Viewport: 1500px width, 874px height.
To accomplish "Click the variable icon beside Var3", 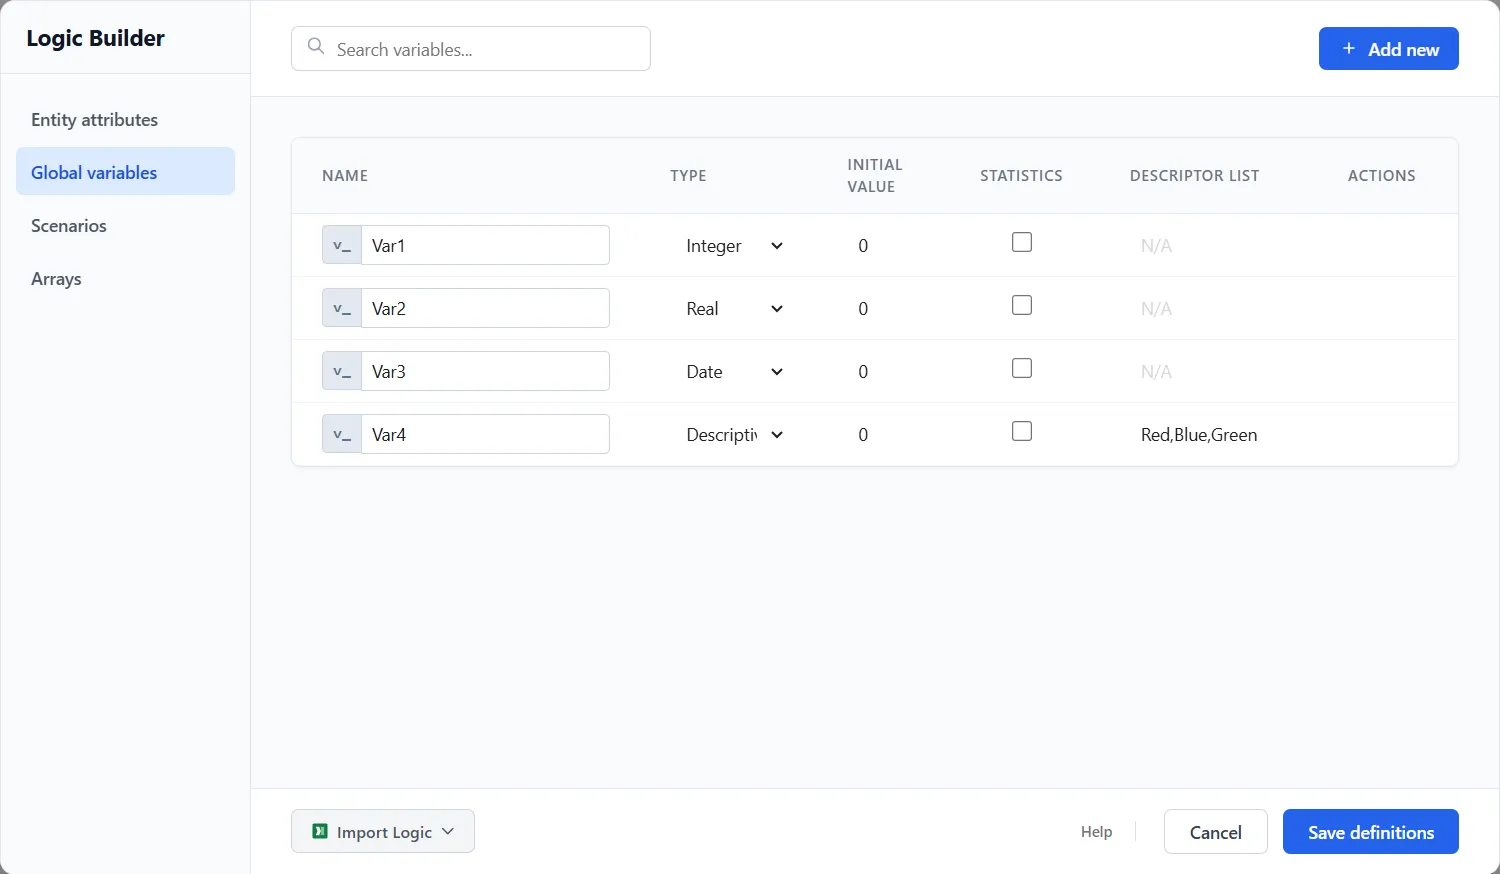I will point(342,371).
